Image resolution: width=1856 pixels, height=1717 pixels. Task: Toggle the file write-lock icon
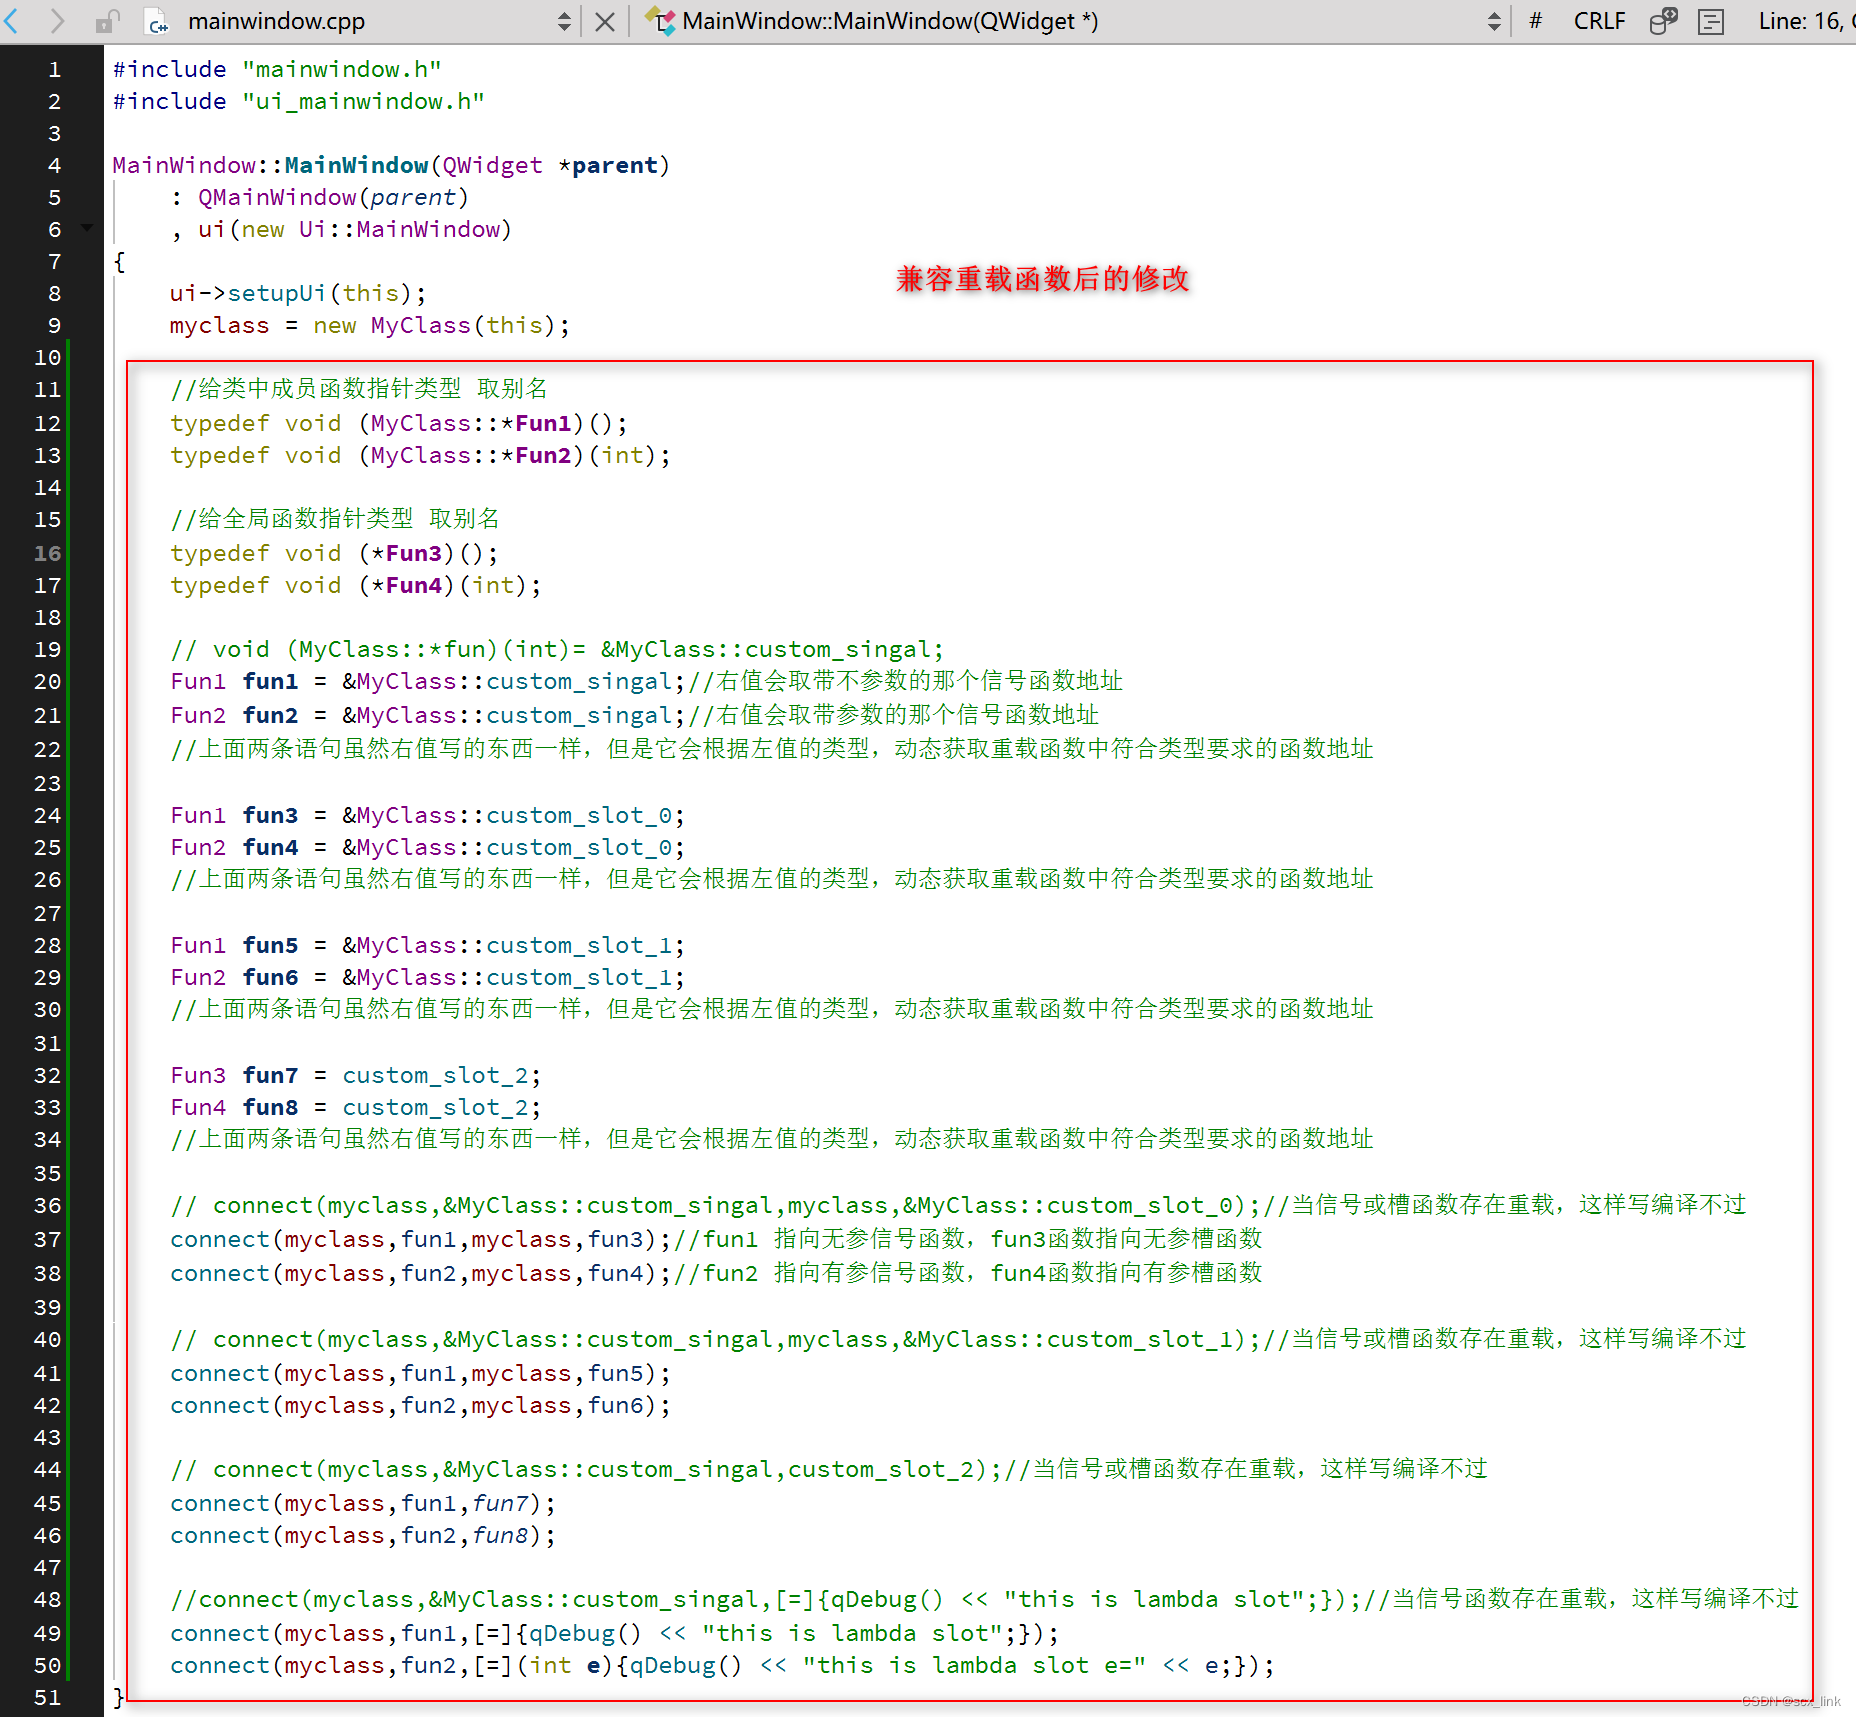coord(107,21)
